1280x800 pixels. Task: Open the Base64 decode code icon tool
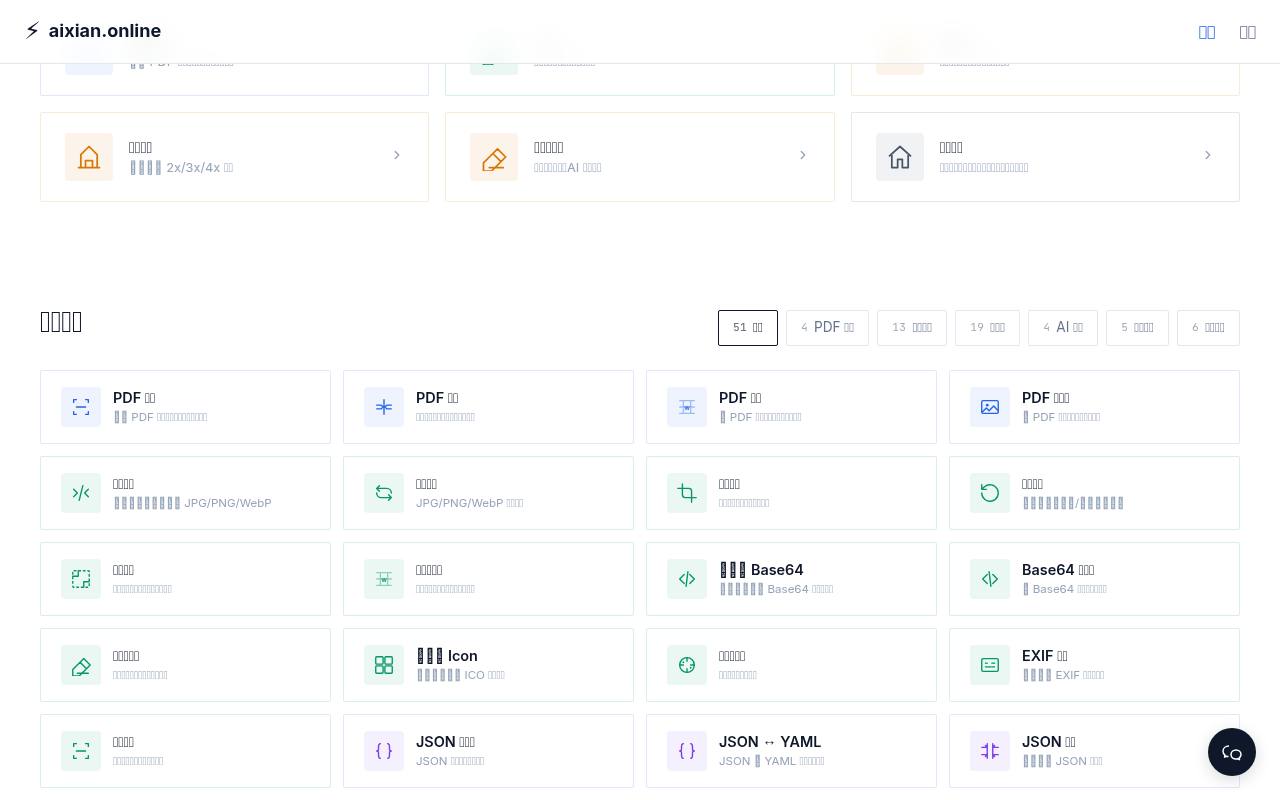[1094, 579]
